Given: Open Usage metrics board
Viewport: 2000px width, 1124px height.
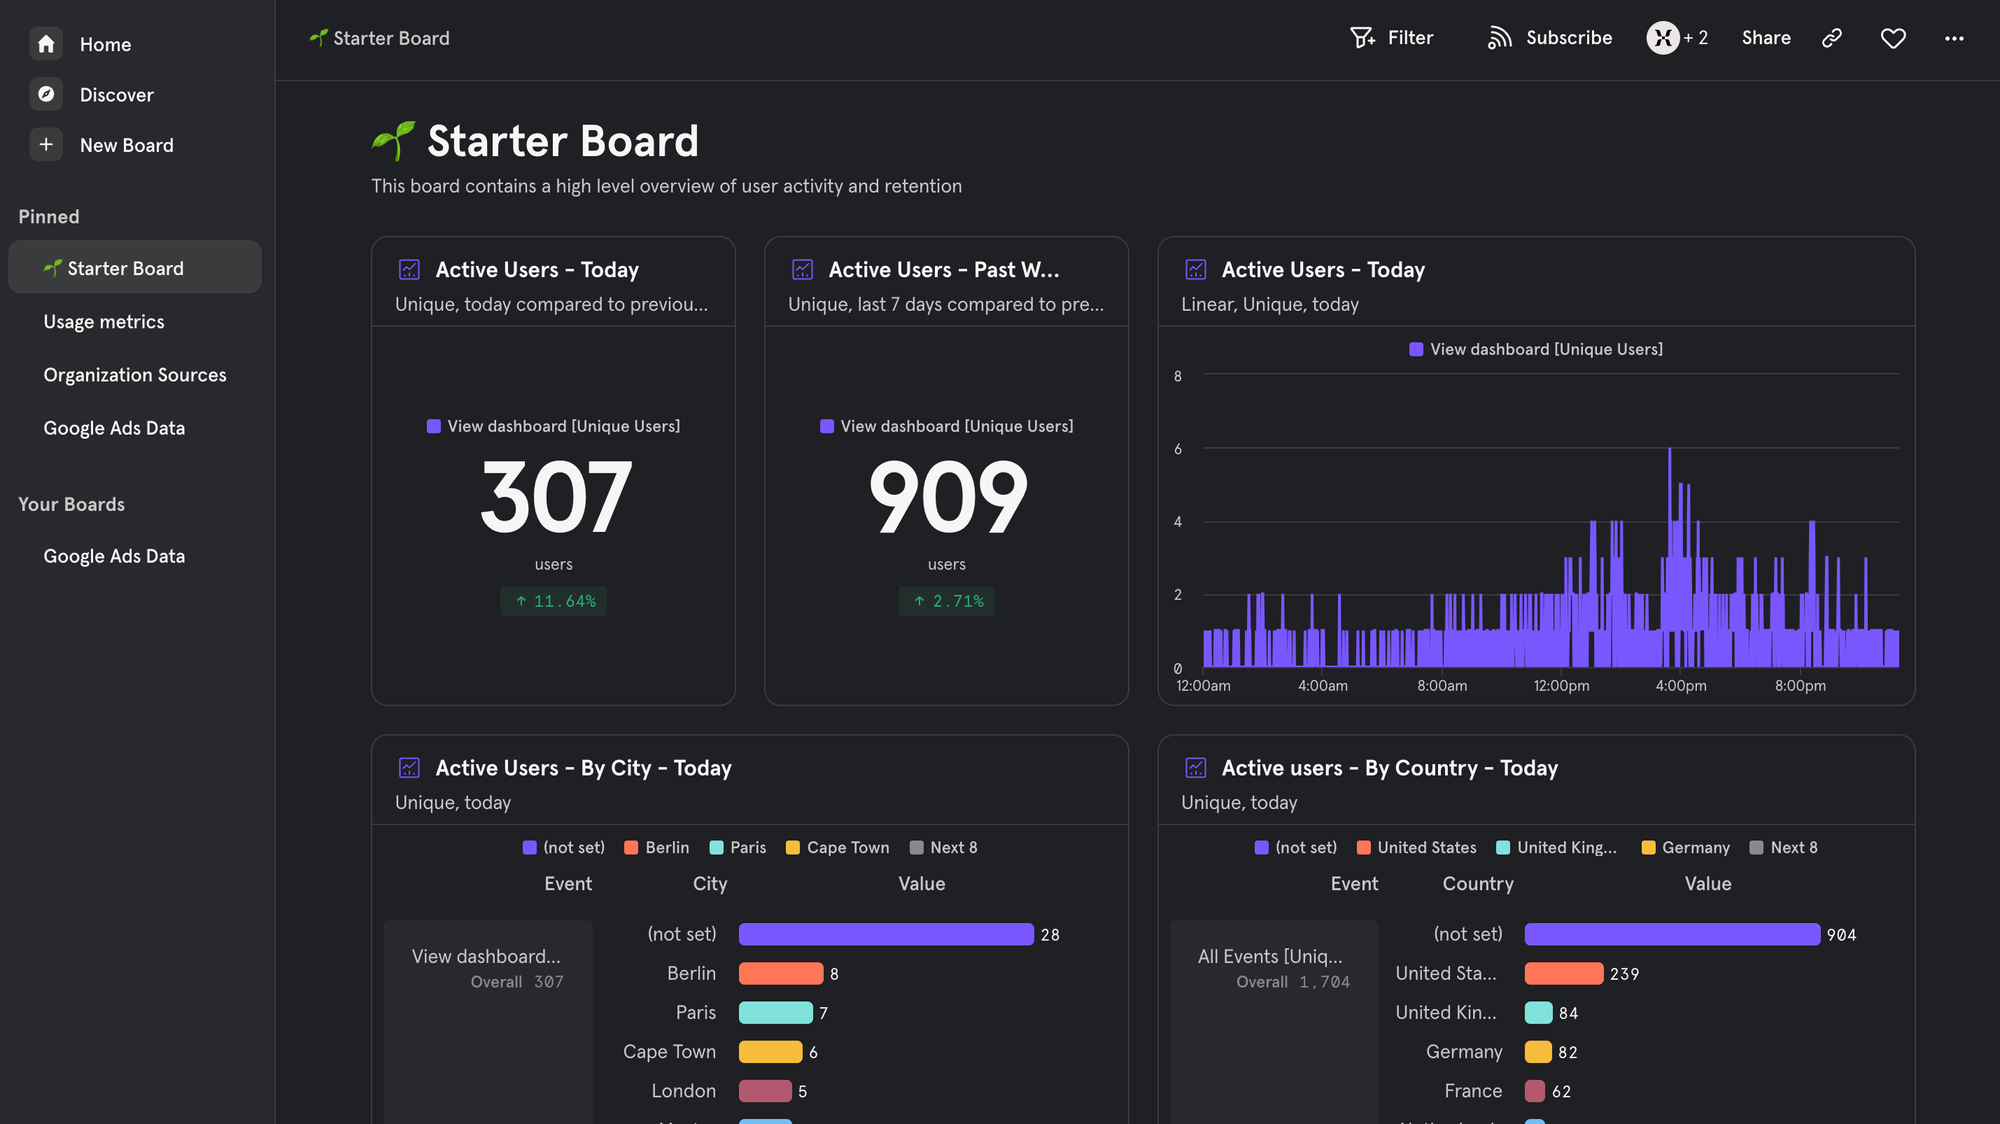Looking at the screenshot, I should click(104, 322).
